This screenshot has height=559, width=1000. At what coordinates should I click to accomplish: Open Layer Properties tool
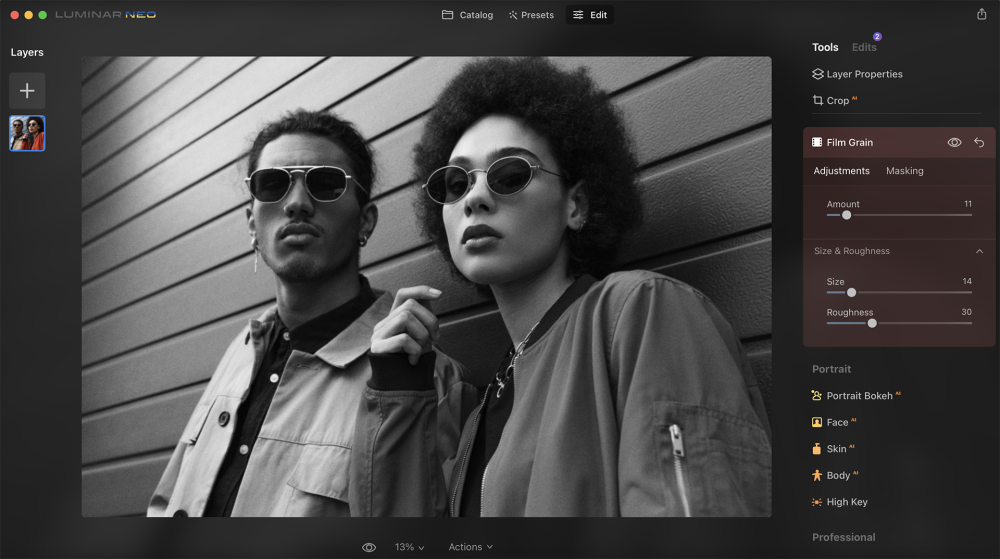click(x=857, y=74)
